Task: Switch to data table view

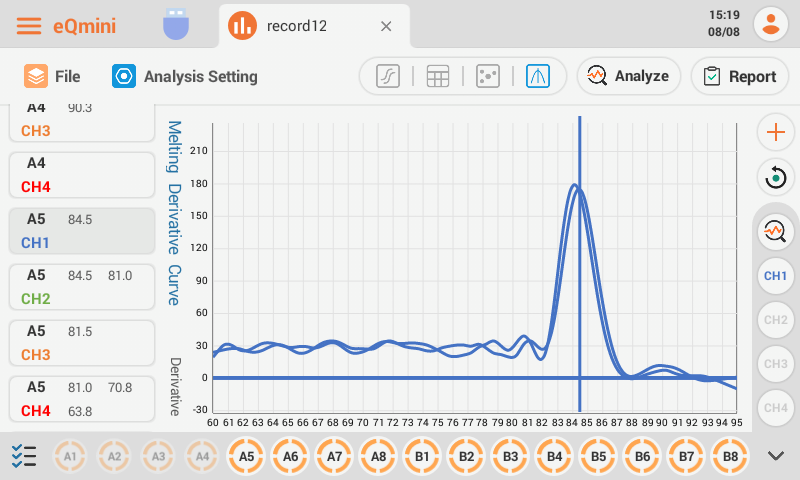Action: click(437, 76)
